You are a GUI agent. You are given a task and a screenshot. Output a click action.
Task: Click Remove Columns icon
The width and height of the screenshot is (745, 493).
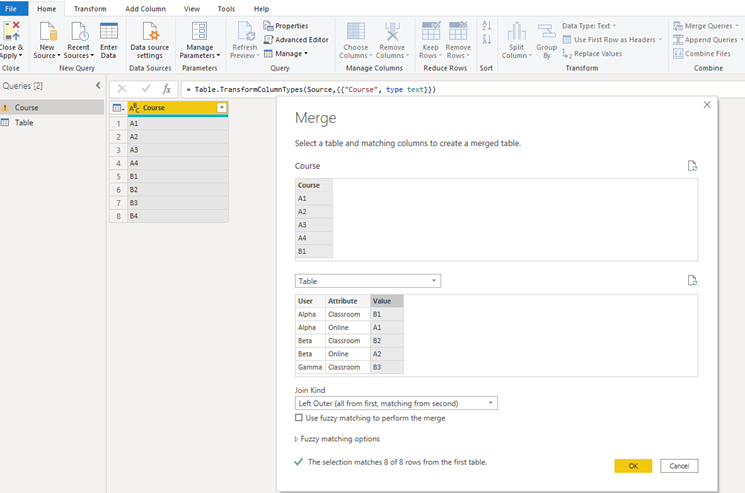(392, 31)
